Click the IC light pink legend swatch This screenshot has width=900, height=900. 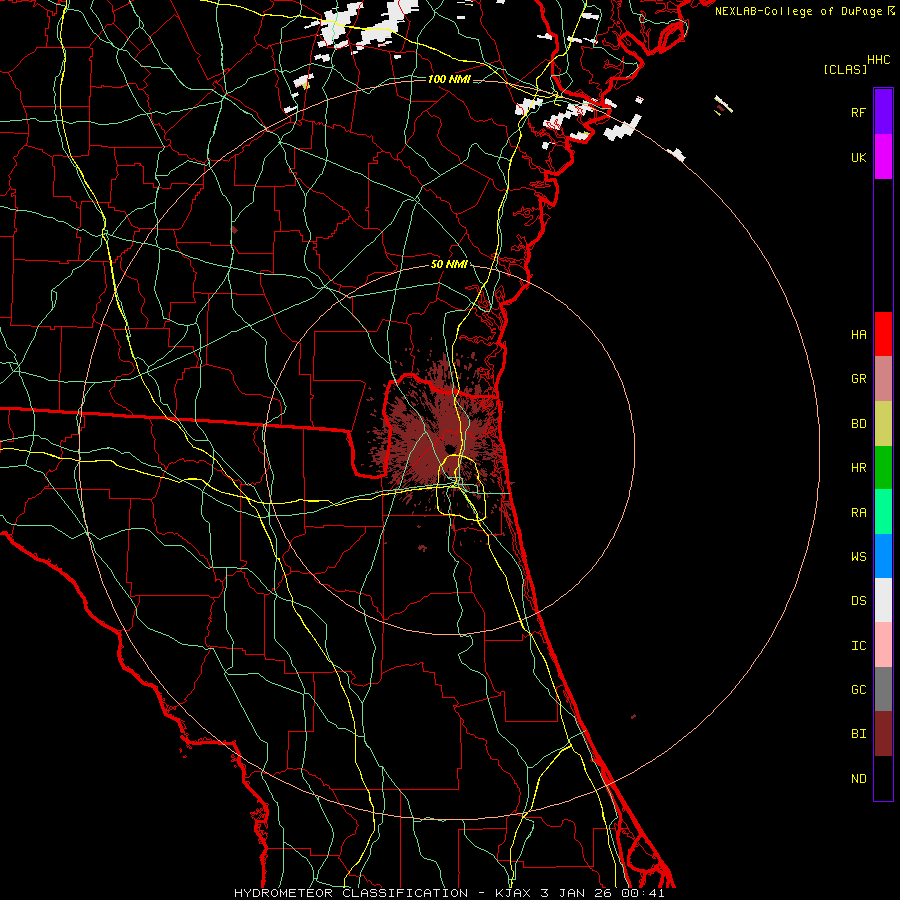(883, 645)
